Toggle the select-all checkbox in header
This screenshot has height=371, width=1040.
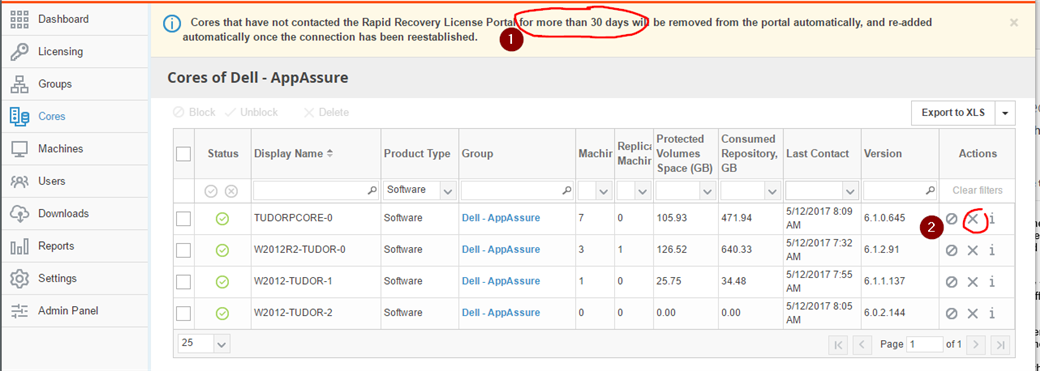pos(184,154)
